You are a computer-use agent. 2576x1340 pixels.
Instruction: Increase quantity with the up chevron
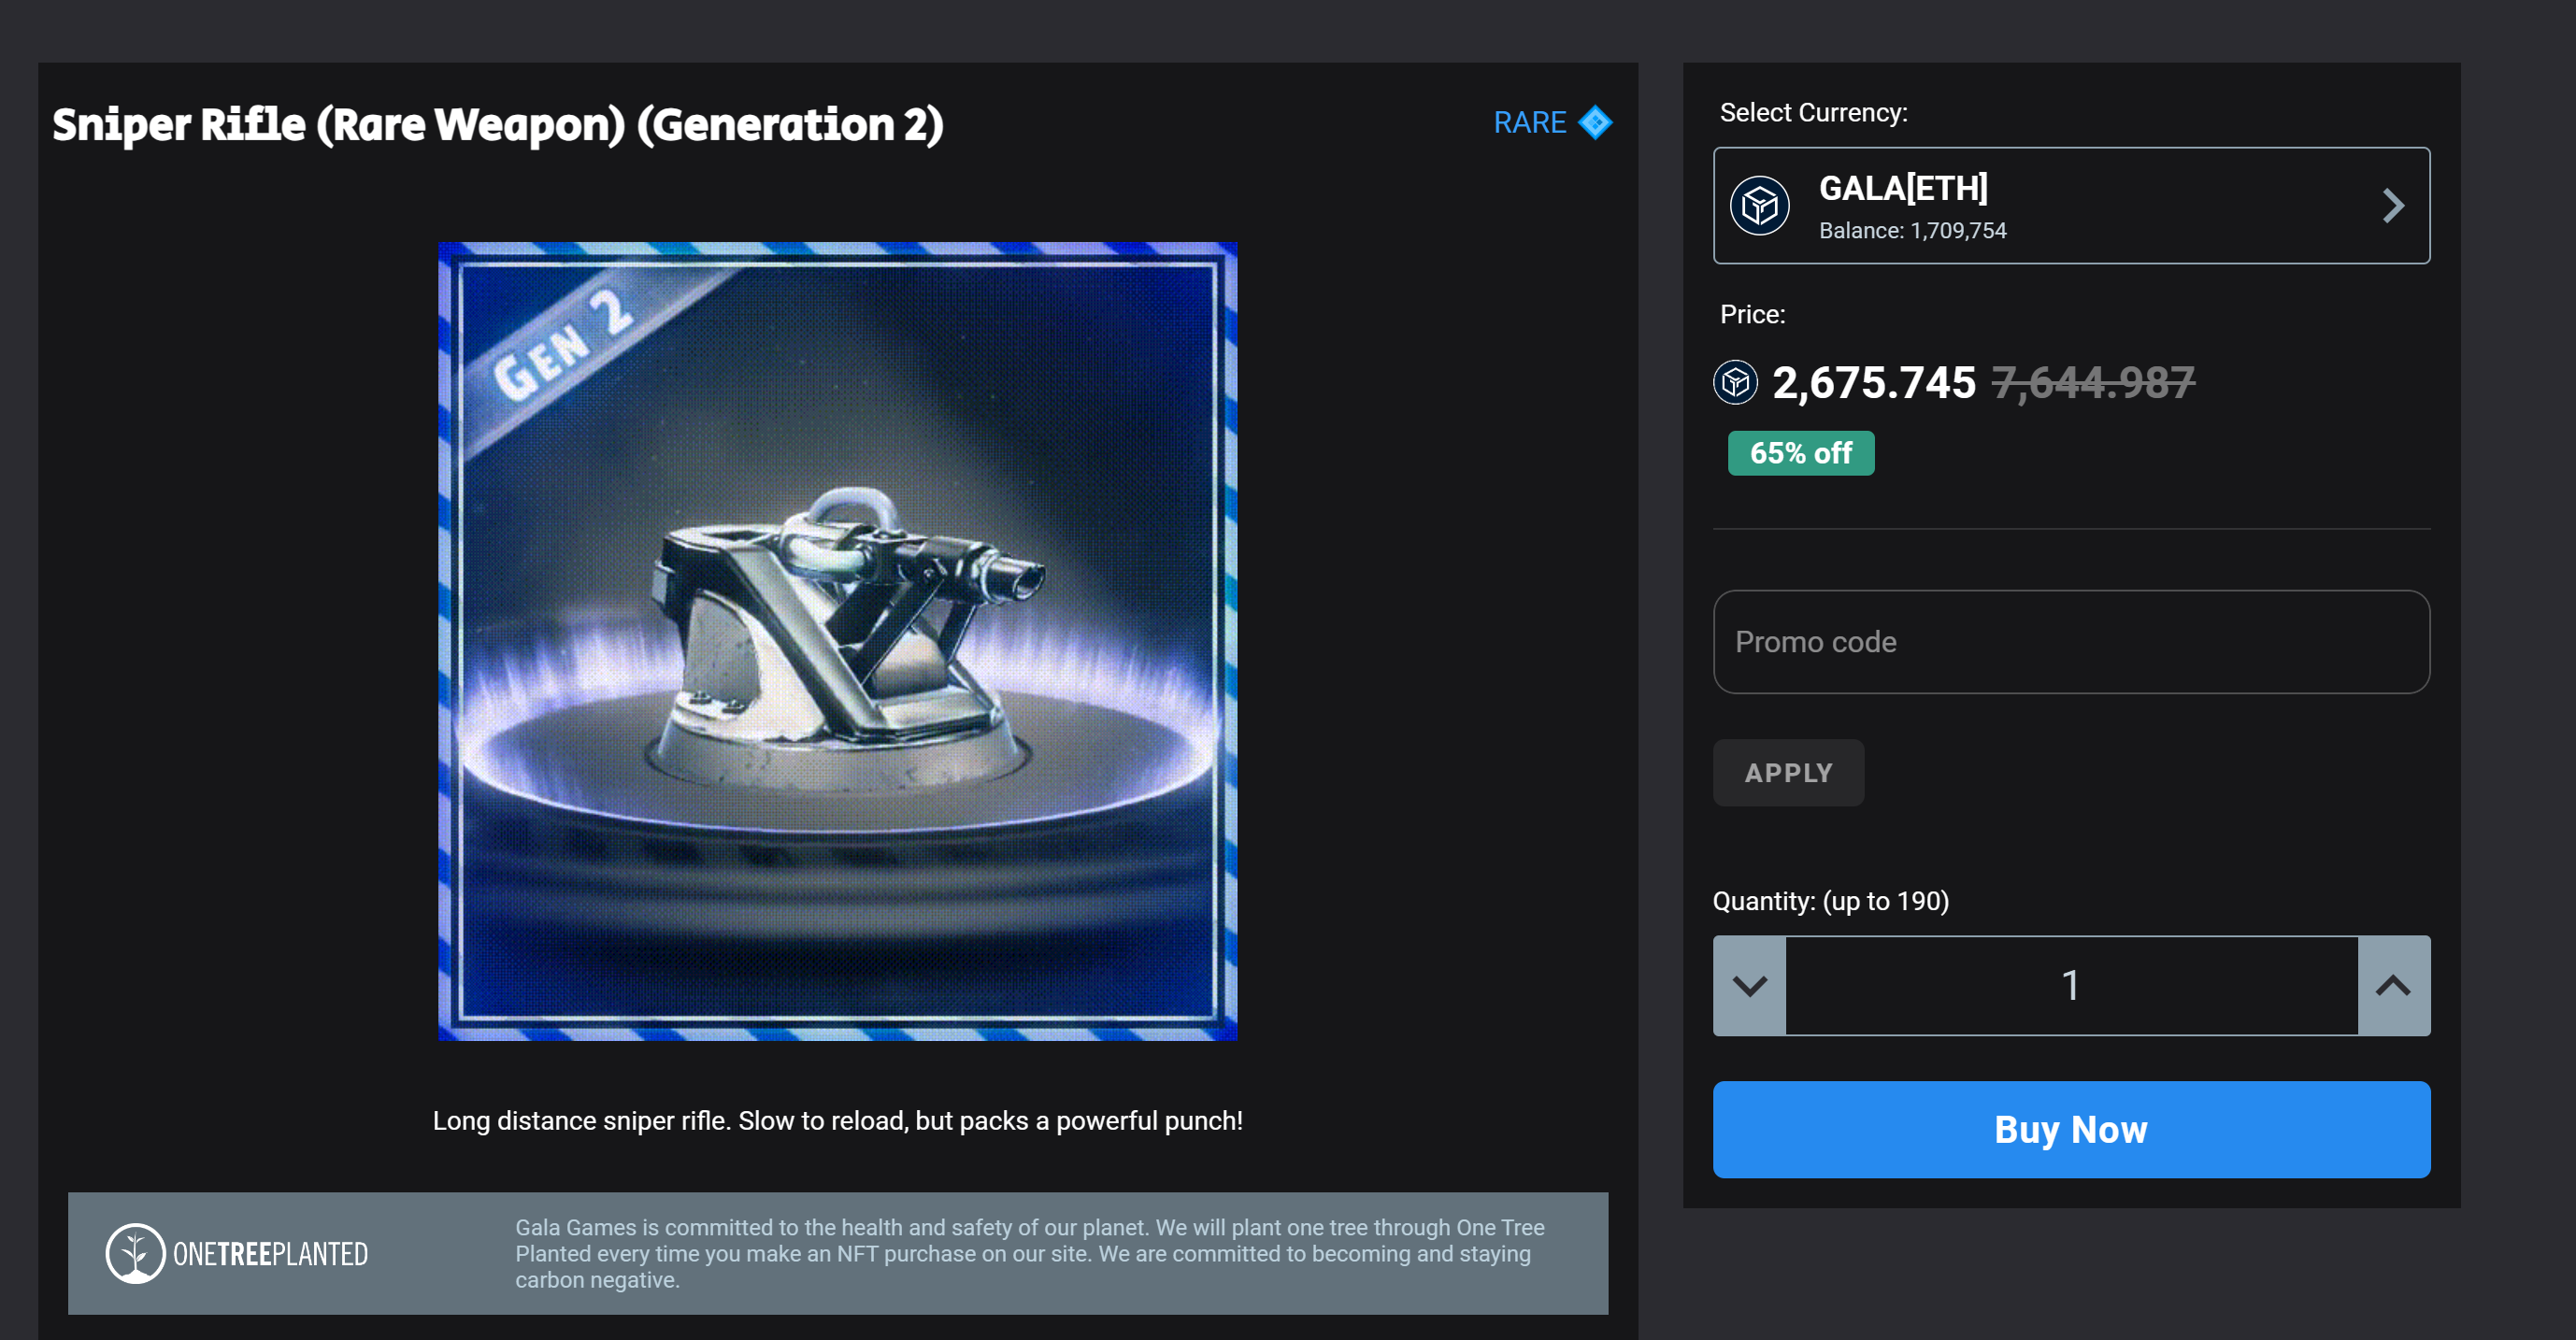(2393, 986)
